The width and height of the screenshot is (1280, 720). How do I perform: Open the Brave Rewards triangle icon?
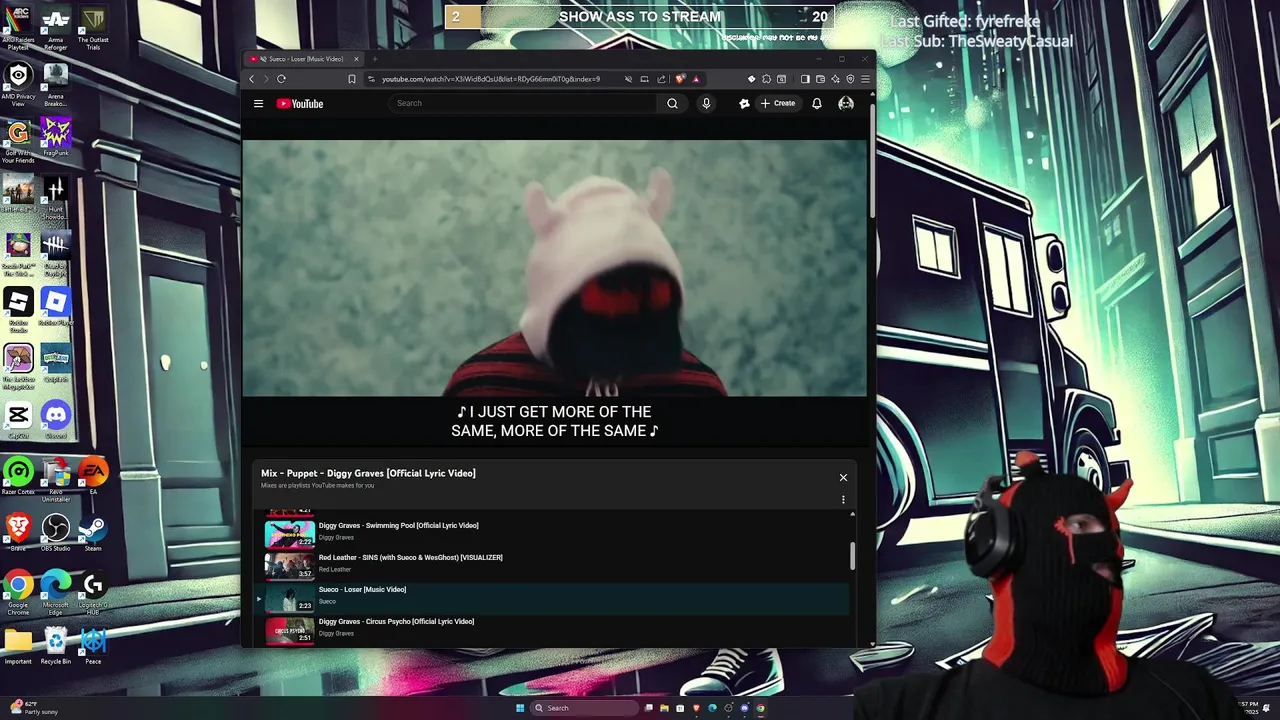(x=696, y=79)
